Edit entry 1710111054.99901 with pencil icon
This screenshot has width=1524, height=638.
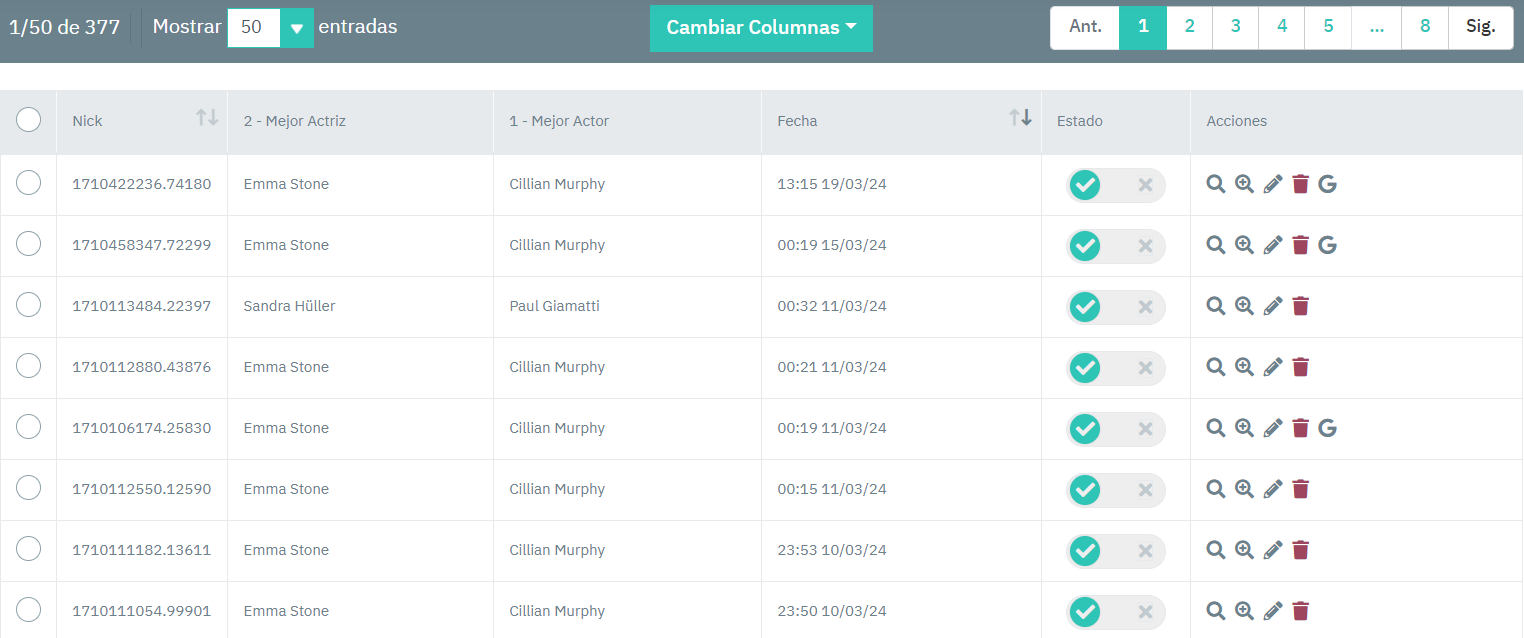[x=1273, y=611]
